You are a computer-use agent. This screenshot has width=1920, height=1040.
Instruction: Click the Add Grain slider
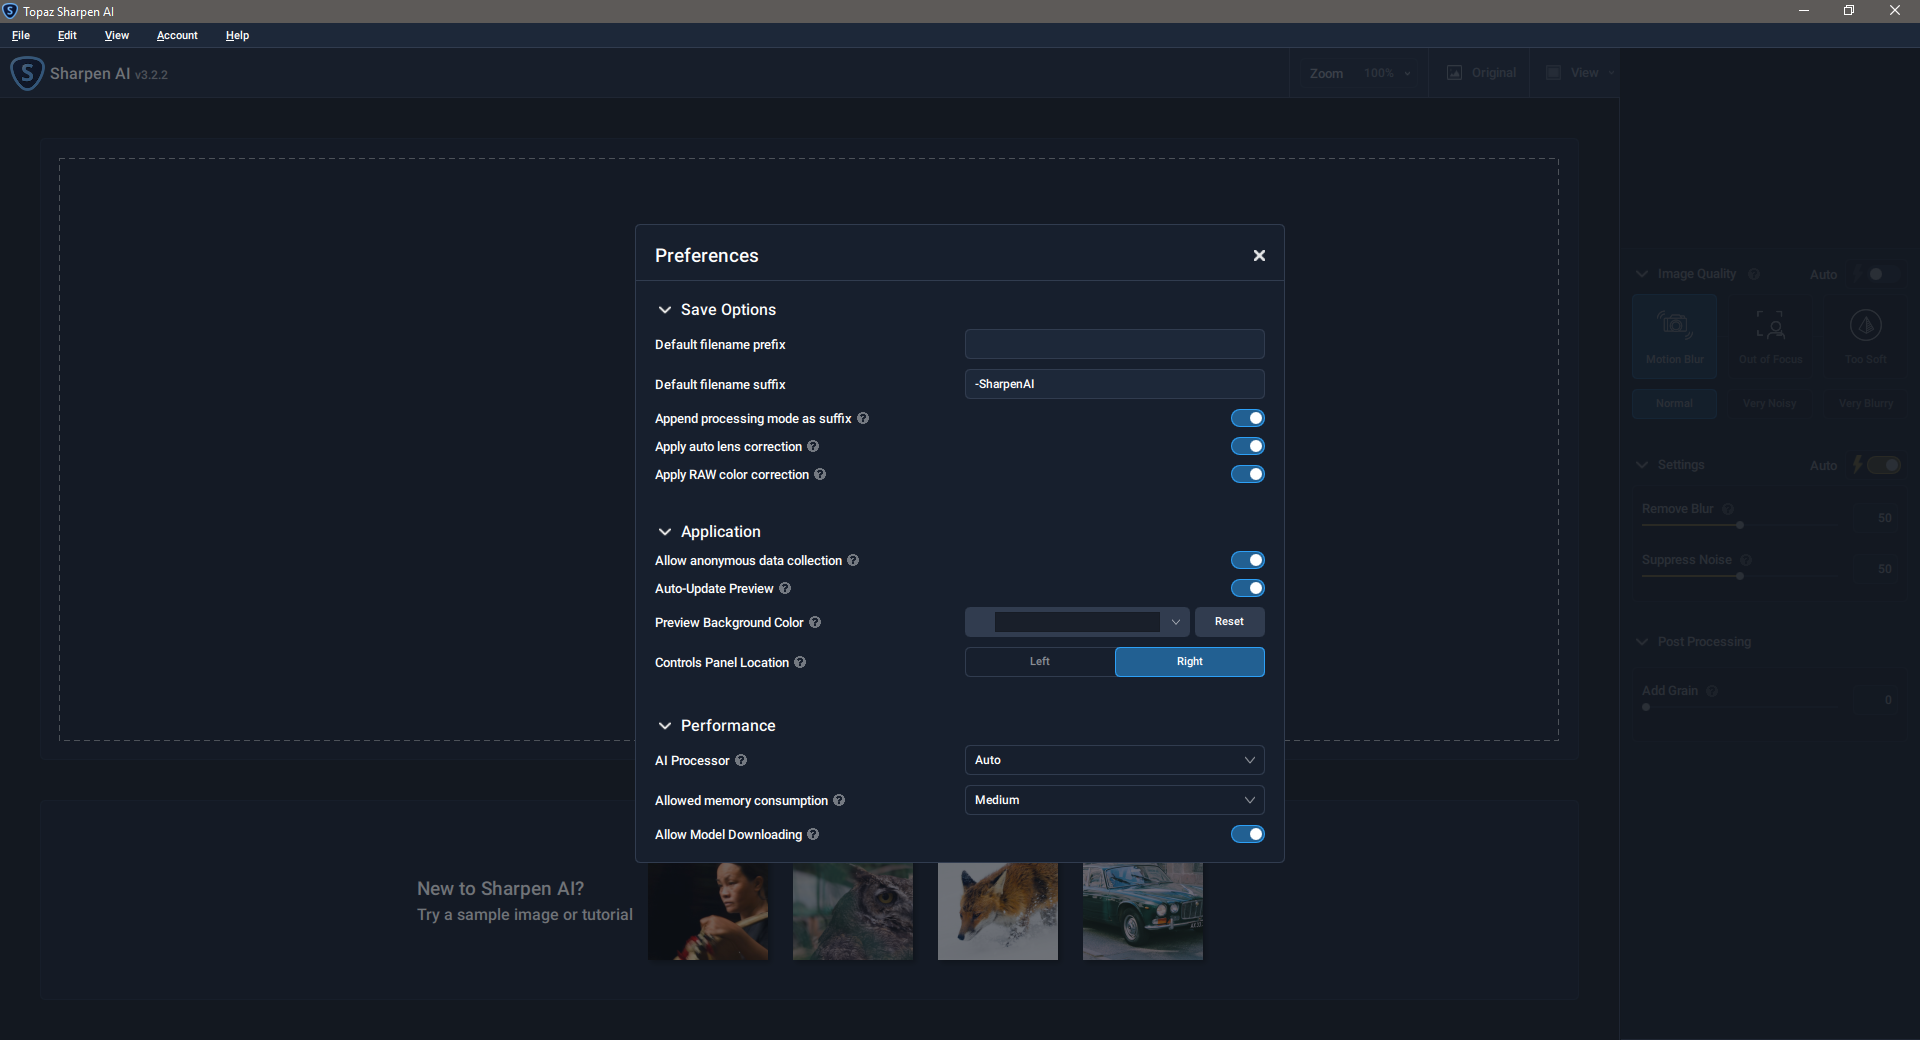point(1739,707)
